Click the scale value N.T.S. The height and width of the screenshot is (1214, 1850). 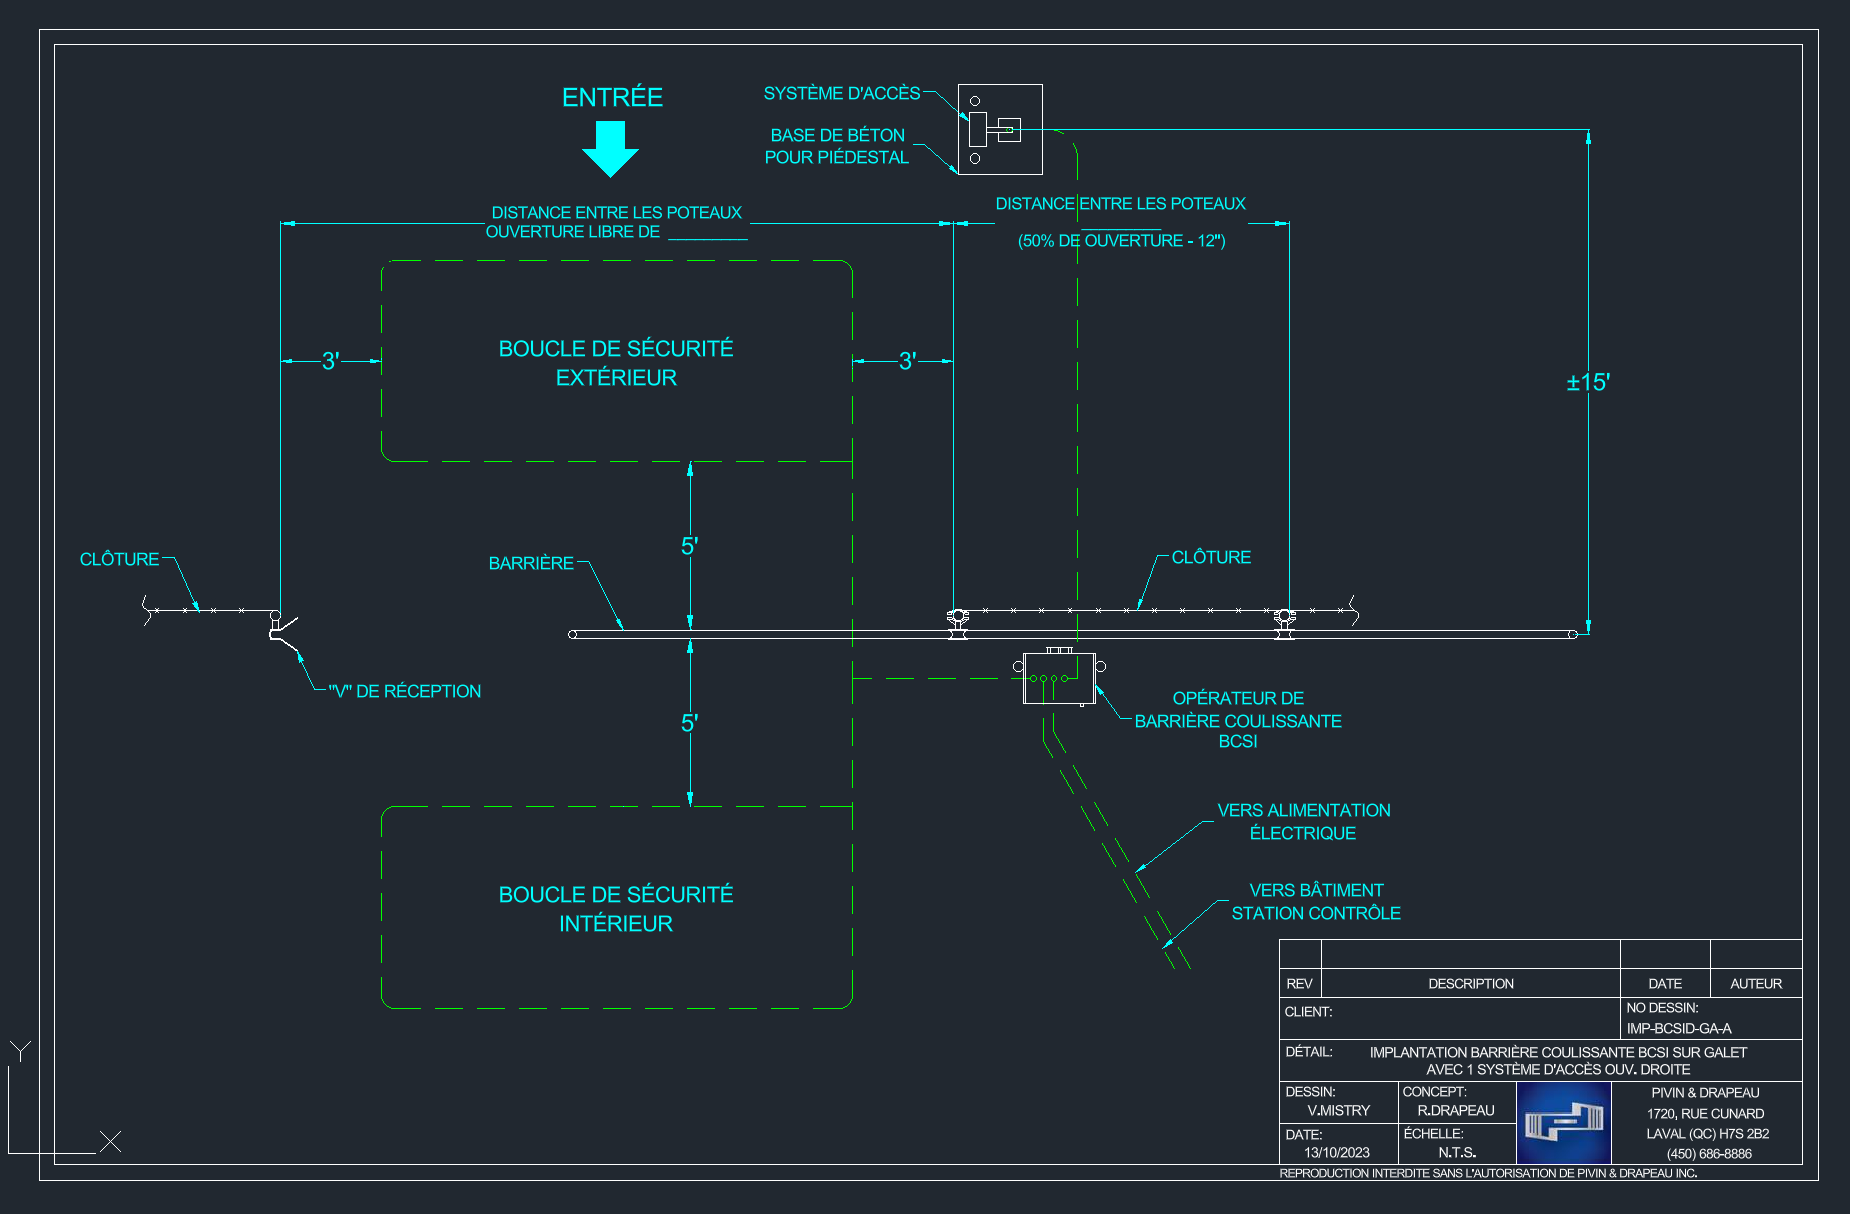(x=1457, y=1153)
